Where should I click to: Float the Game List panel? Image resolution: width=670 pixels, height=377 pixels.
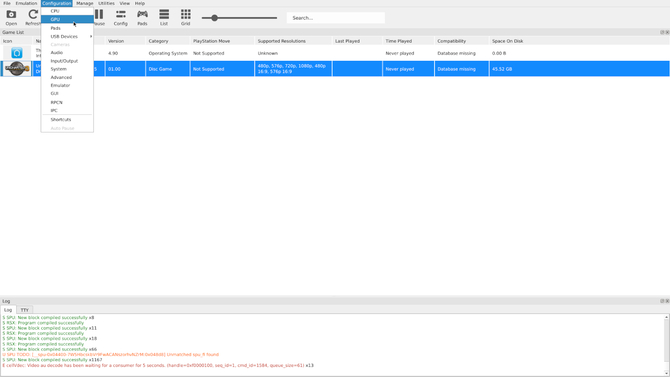pos(662,32)
